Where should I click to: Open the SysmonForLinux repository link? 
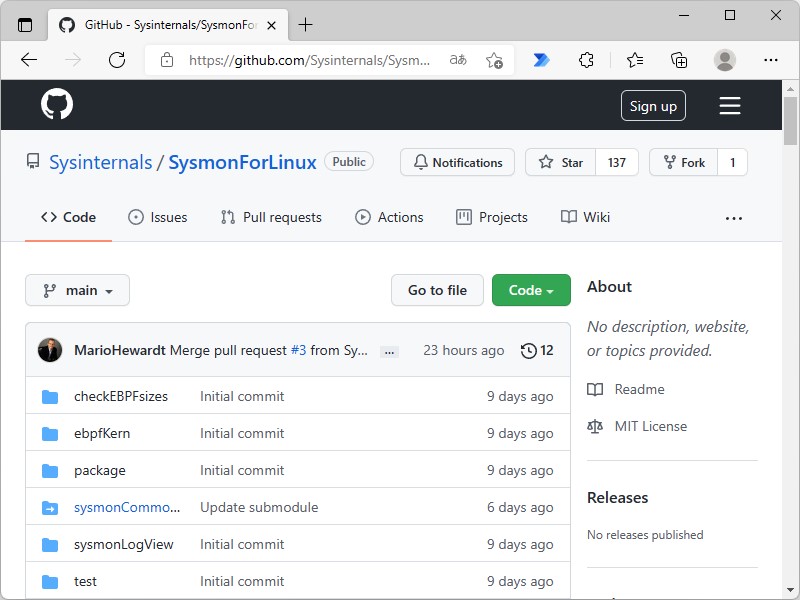(242, 162)
